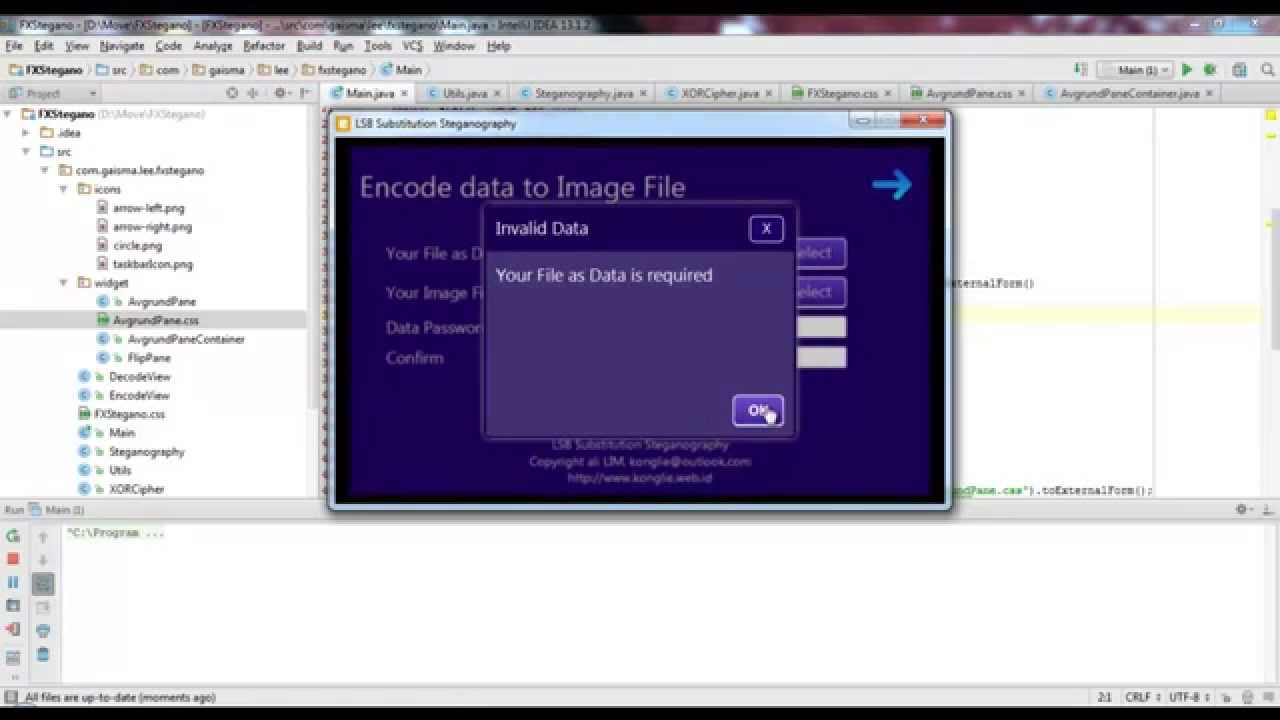Collapse the widget folder
1280x720 pixels.
click(64, 283)
